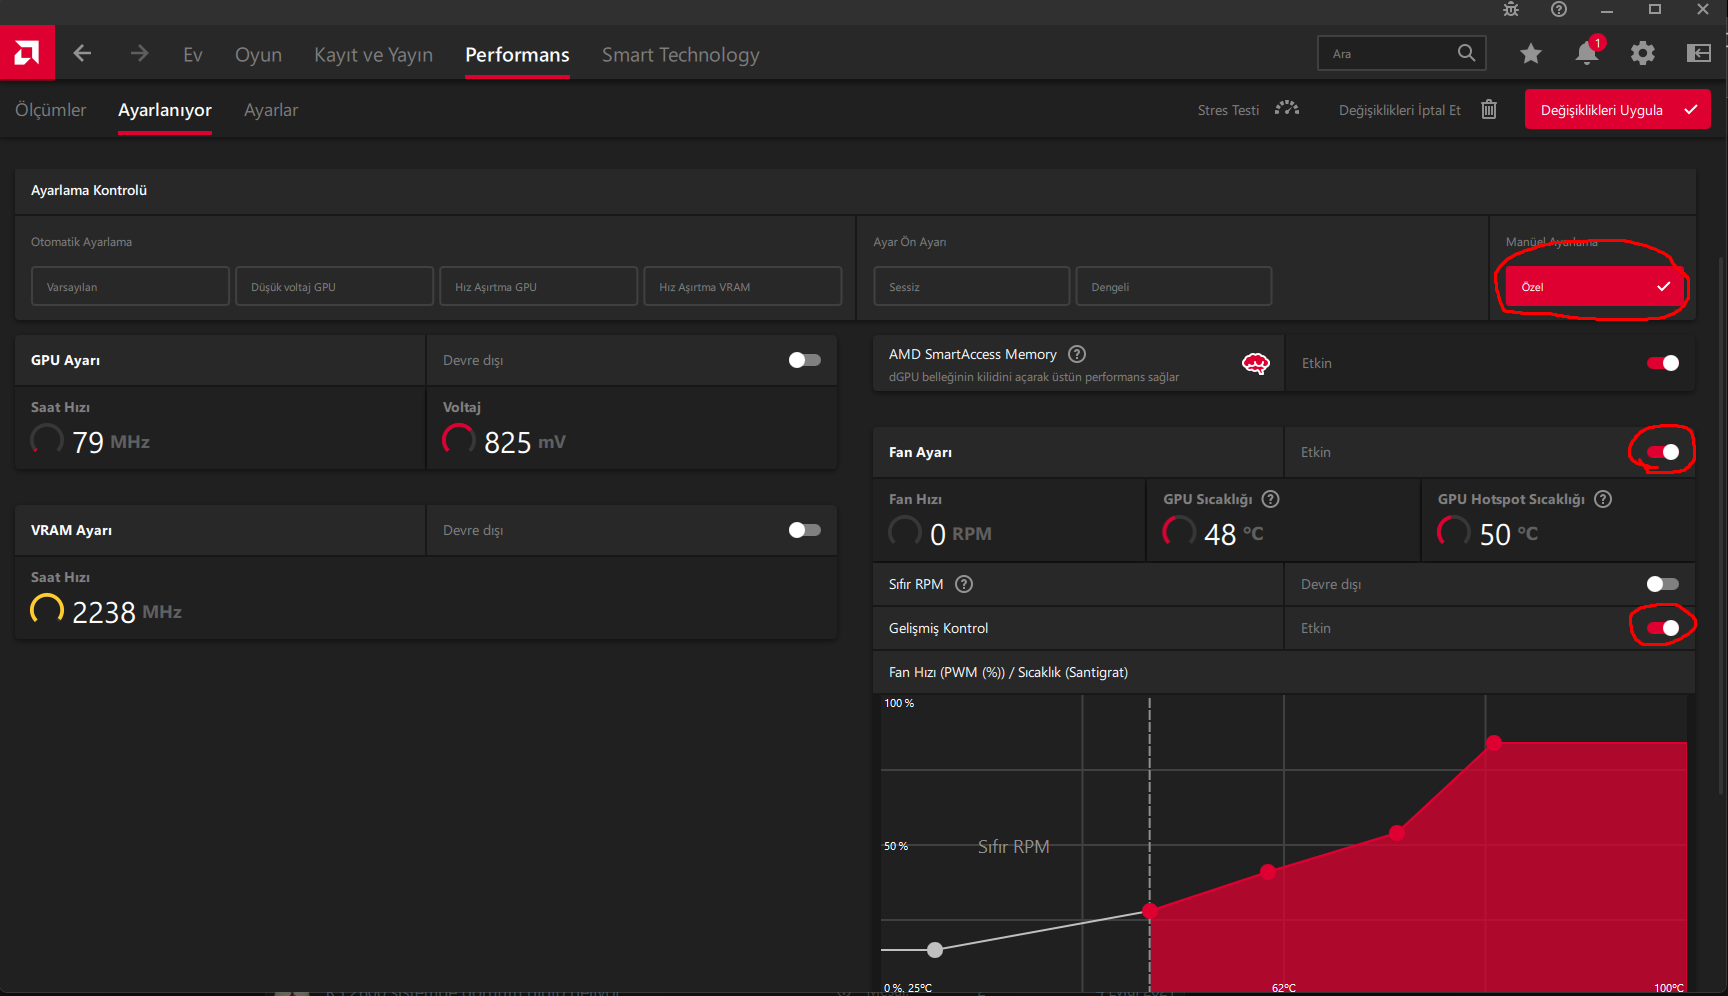Click the AMD logo home icon
The height and width of the screenshot is (996, 1728).
27,53
